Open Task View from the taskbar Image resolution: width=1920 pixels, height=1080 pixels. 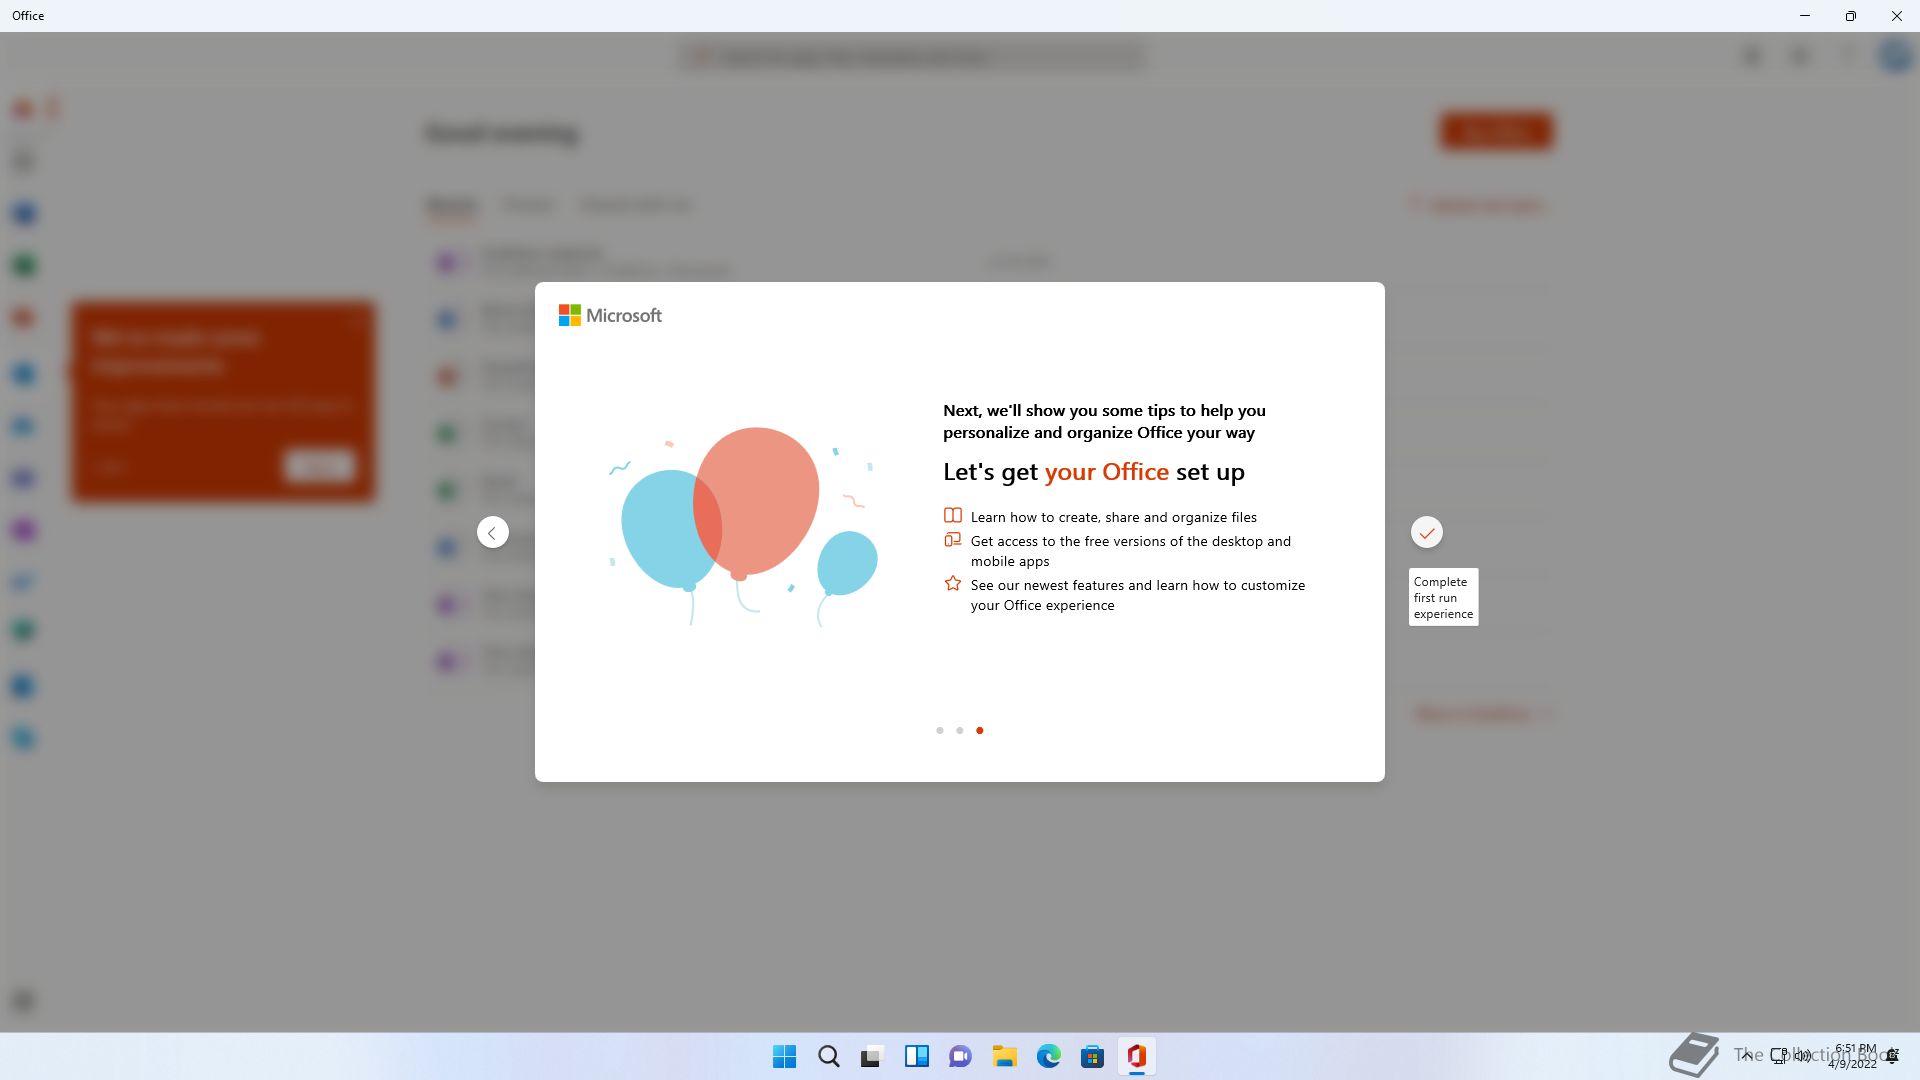[x=873, y=1056]
